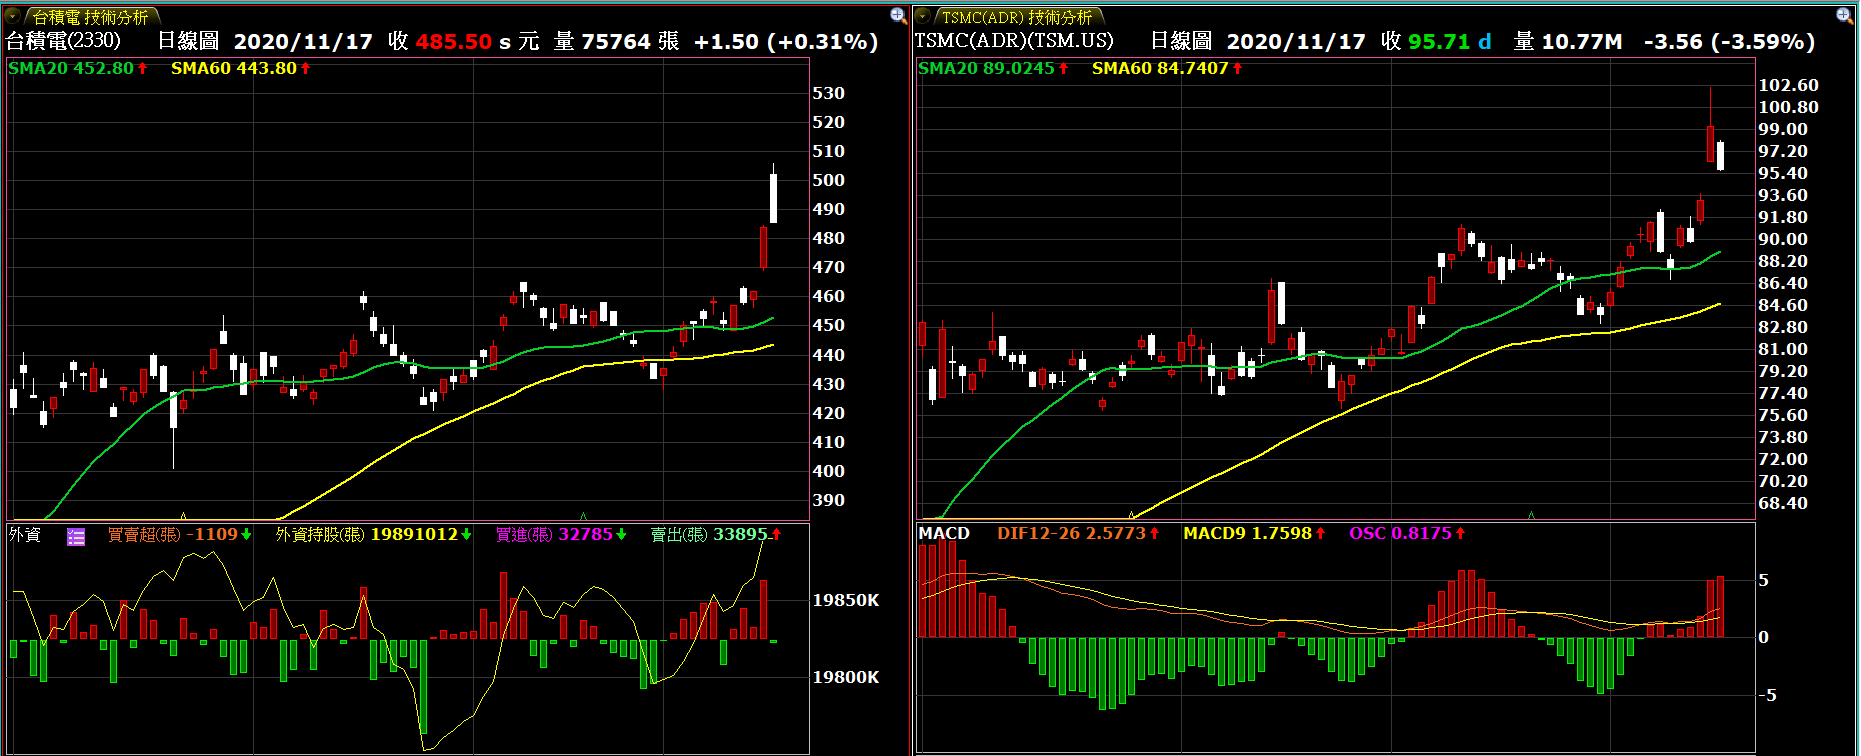Click the 68.40 price level on TSMC axis
Viewport: 1861px width, 756px height.
click(1783, 504)
